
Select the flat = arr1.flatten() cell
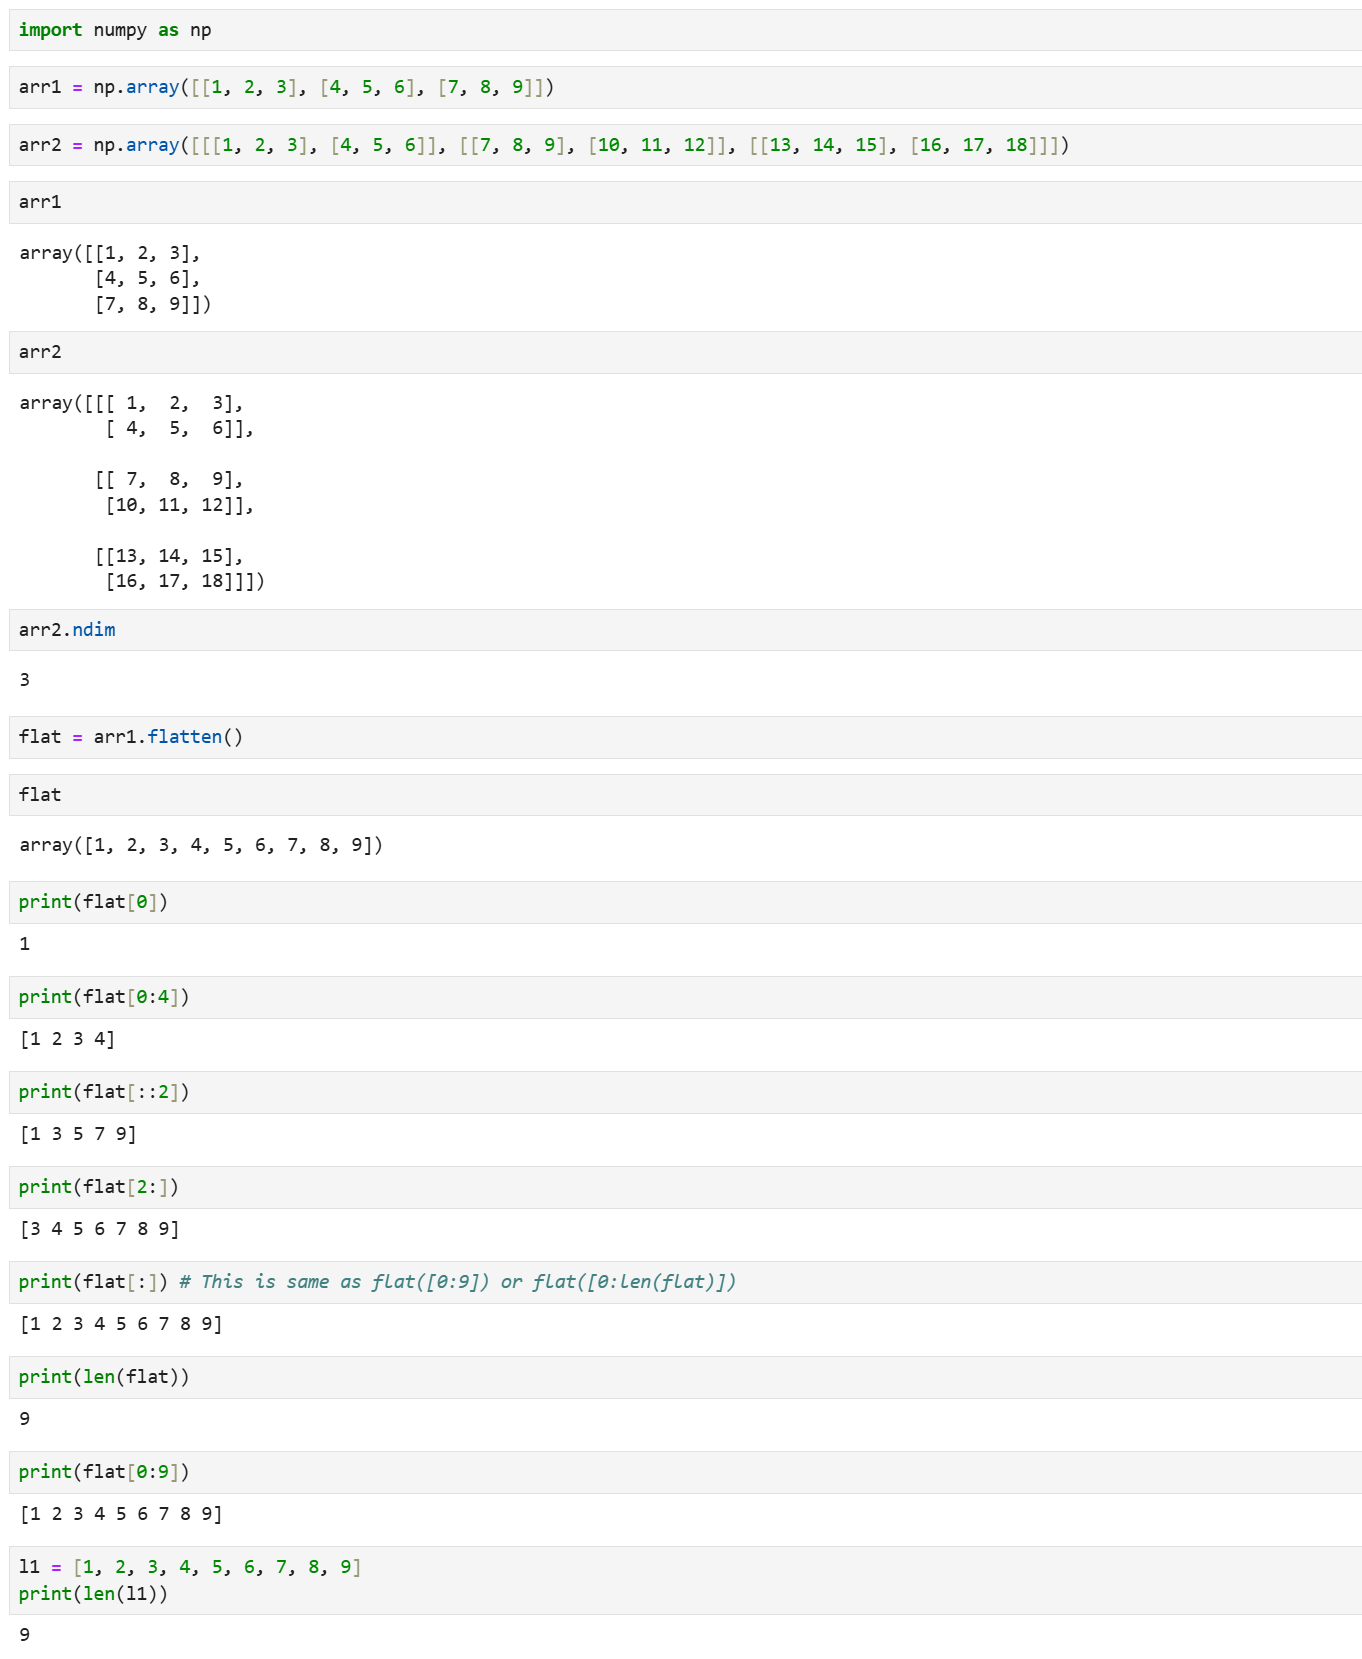(x=131, y=737)
